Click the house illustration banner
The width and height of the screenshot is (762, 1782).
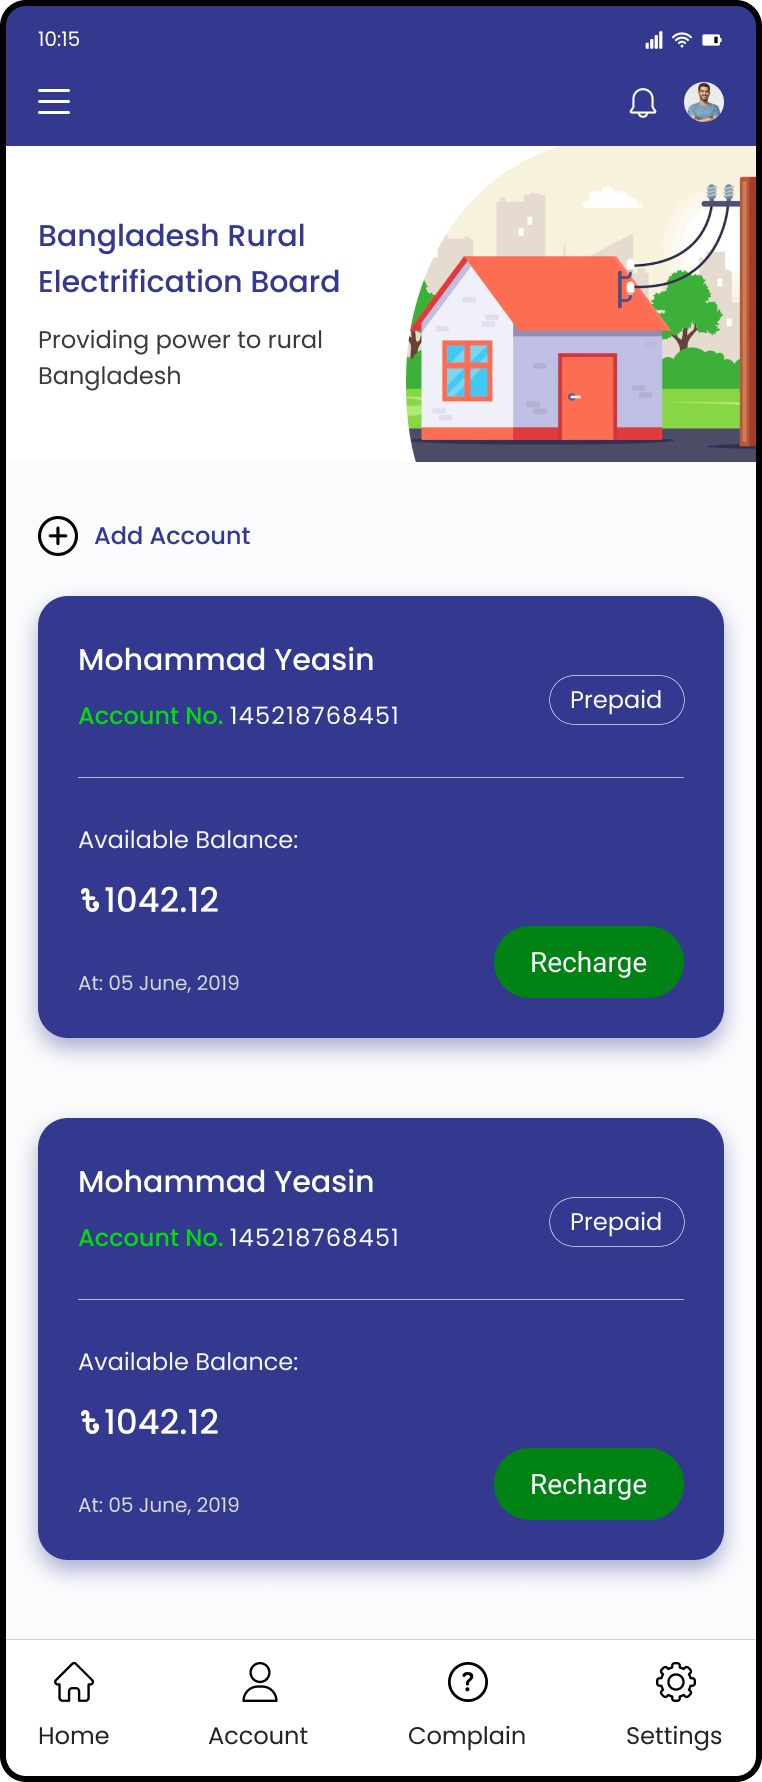coord(581,304)
